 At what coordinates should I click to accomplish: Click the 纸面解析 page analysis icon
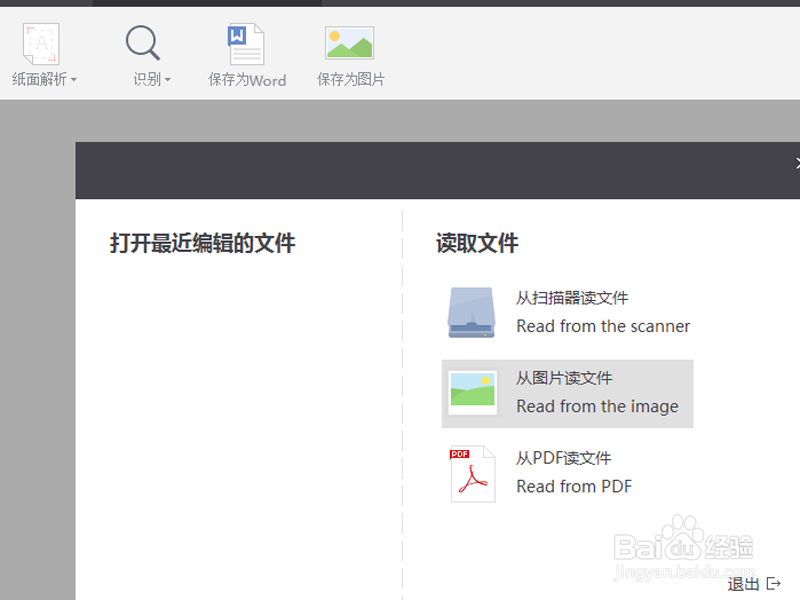[x=41, y=44]
